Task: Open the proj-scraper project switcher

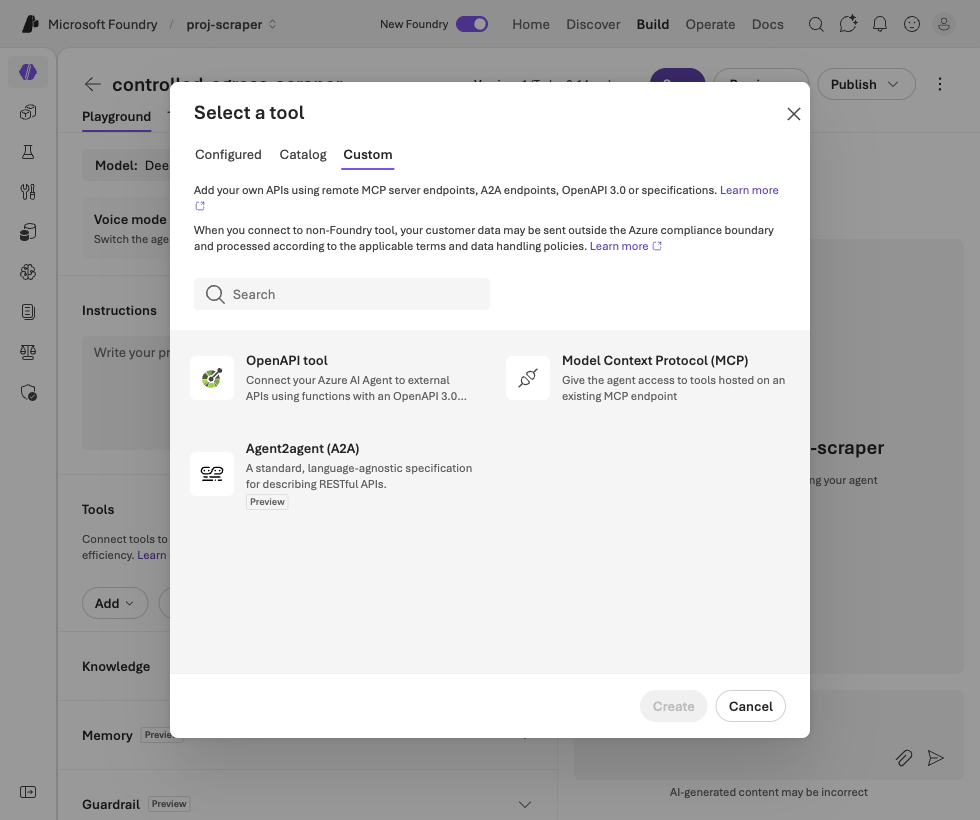Action: point(231,24)
